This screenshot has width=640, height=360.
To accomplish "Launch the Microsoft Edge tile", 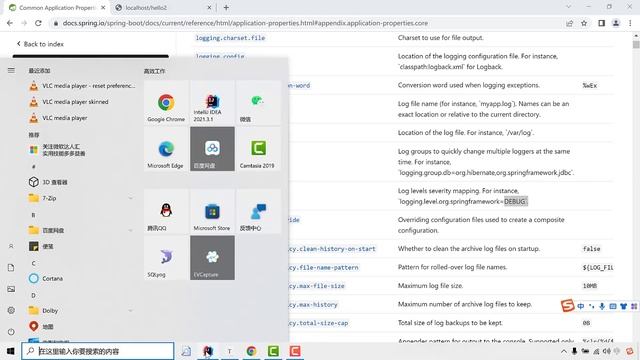I will click(x=166, y=149).
